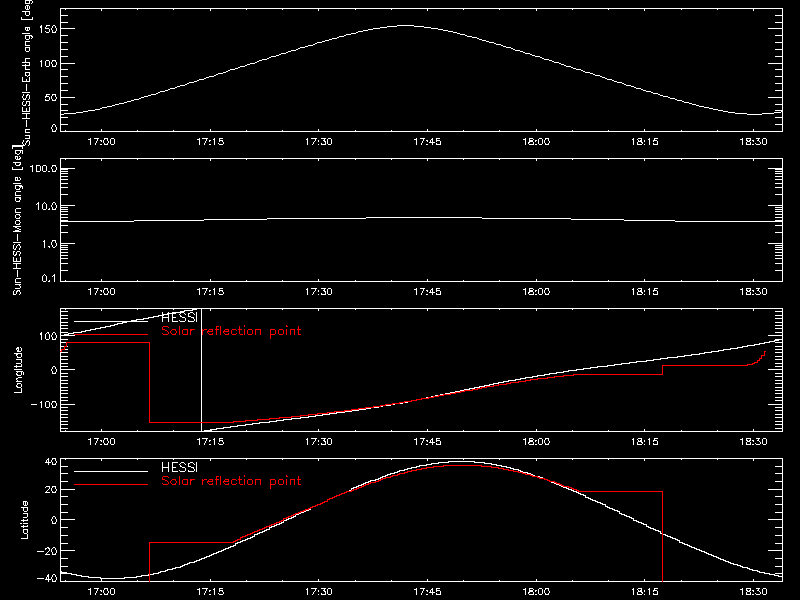Select the 0.1 tick label on the Moon angle plot
Image resolution: width=800 pixels, height=600 pixels.
coord(49,278)
